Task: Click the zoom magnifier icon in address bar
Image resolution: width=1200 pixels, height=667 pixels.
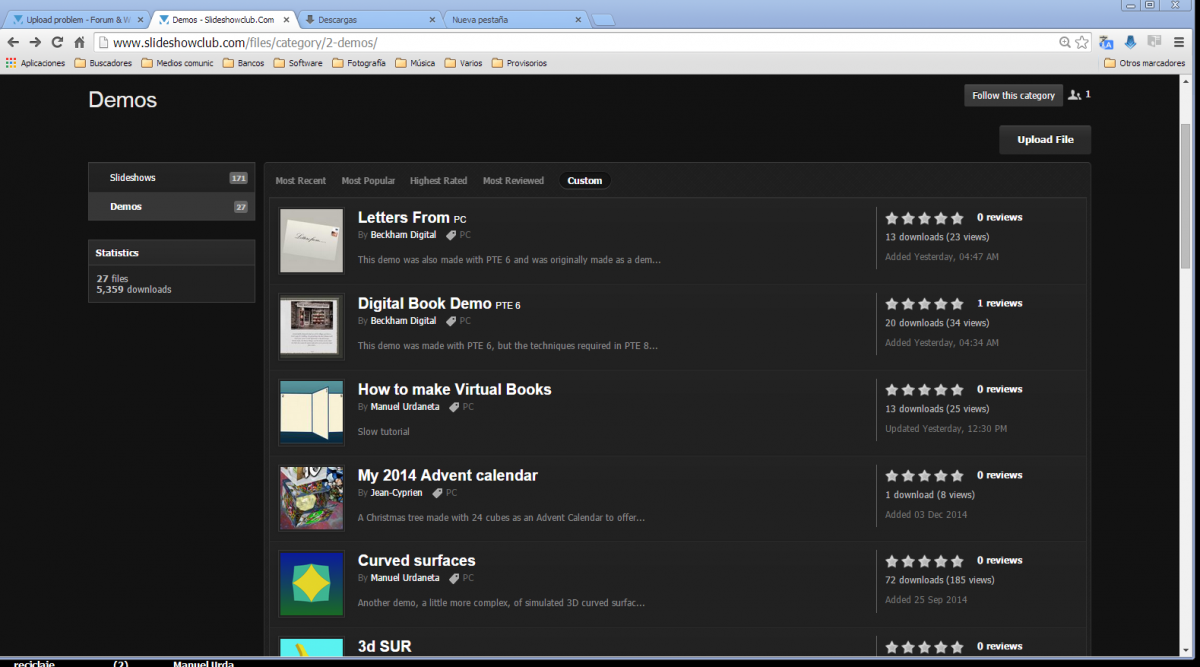Action: pos(1065,42)
